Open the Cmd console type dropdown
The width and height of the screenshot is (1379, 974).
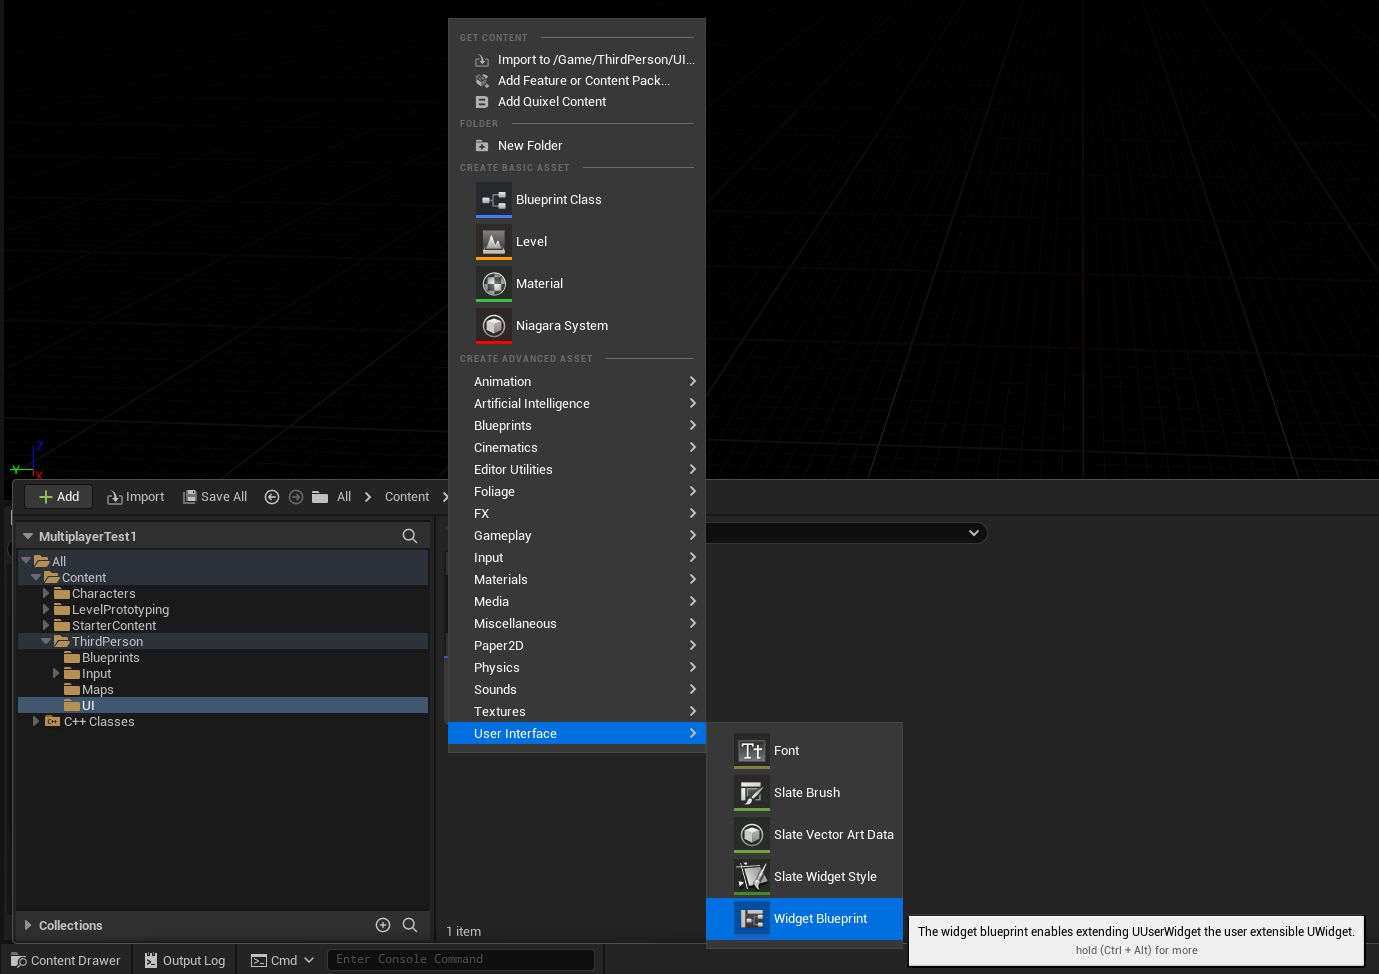307,959
